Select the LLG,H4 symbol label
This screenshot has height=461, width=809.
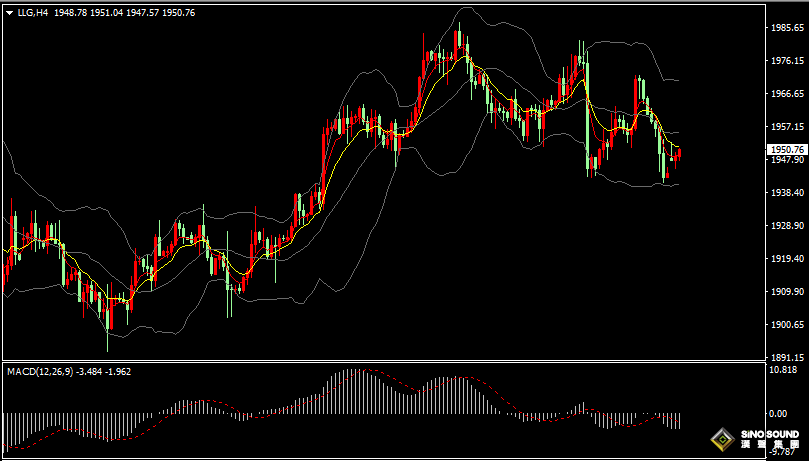pyautogui.click(x=32, y=13)
